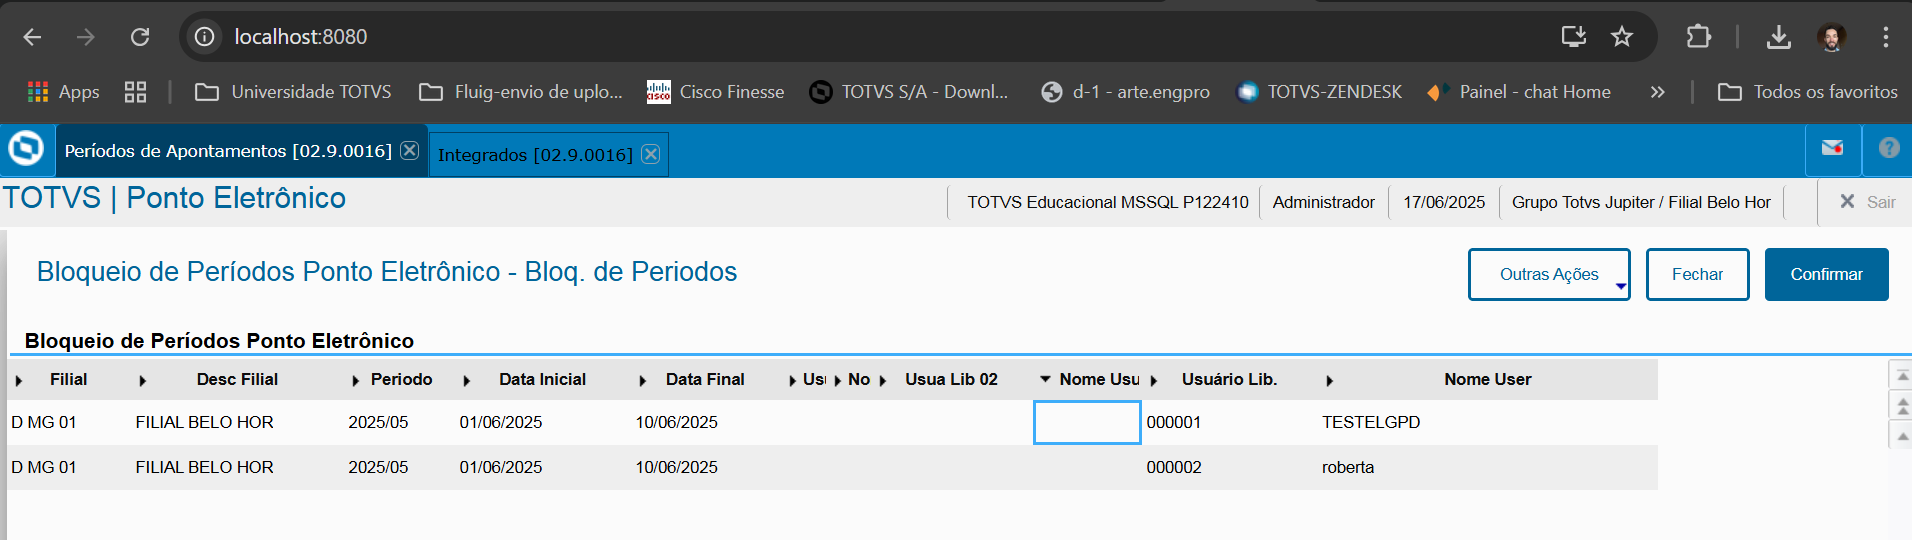
Task: Open Universidade TOTVS bookmark folder
Action: coord(293,92)
